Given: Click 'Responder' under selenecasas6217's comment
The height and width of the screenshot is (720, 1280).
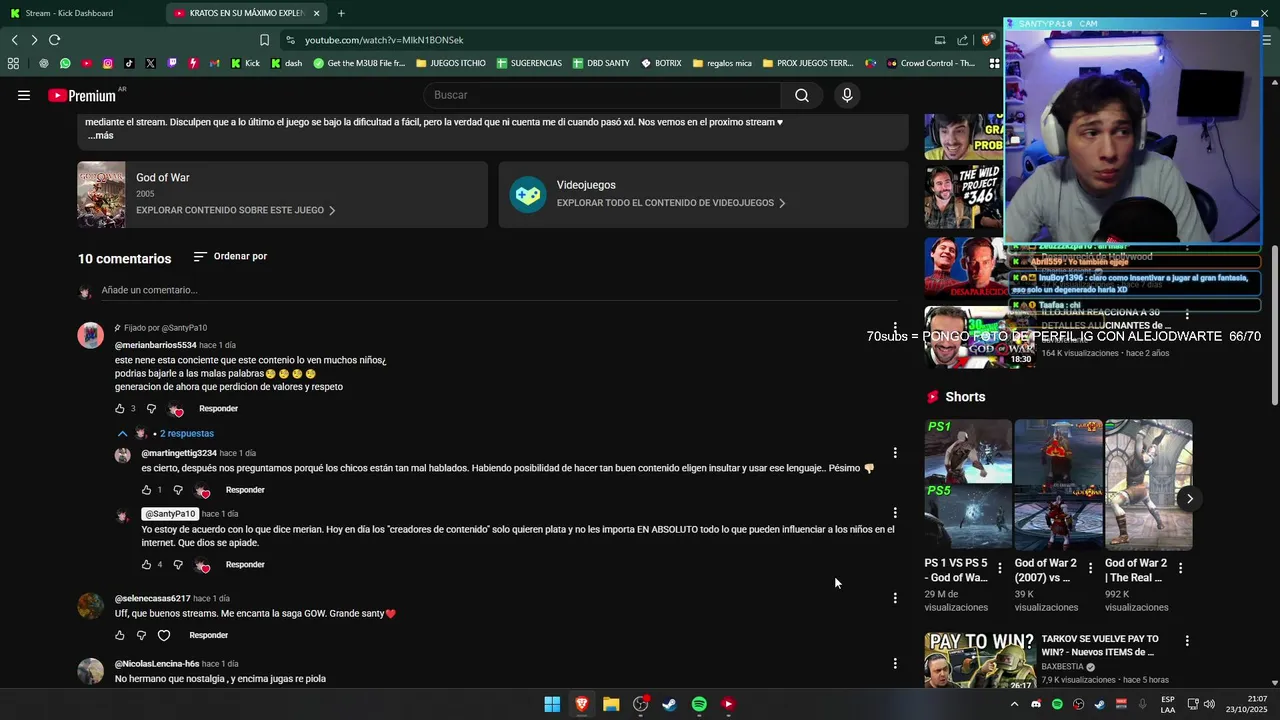Looking at the screenshot, I should pyautogui.click(x=208, y=635).
